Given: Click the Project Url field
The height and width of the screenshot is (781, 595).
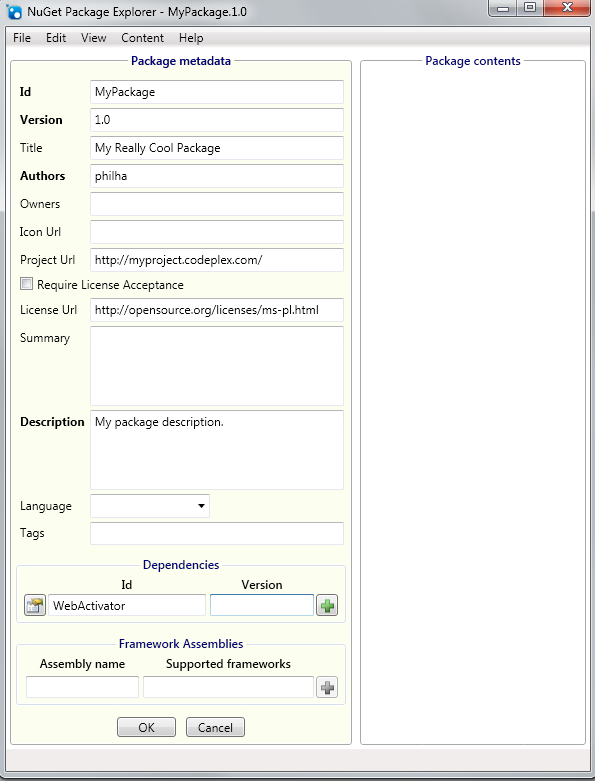Looking at the screenshot, I should point(217,260).
